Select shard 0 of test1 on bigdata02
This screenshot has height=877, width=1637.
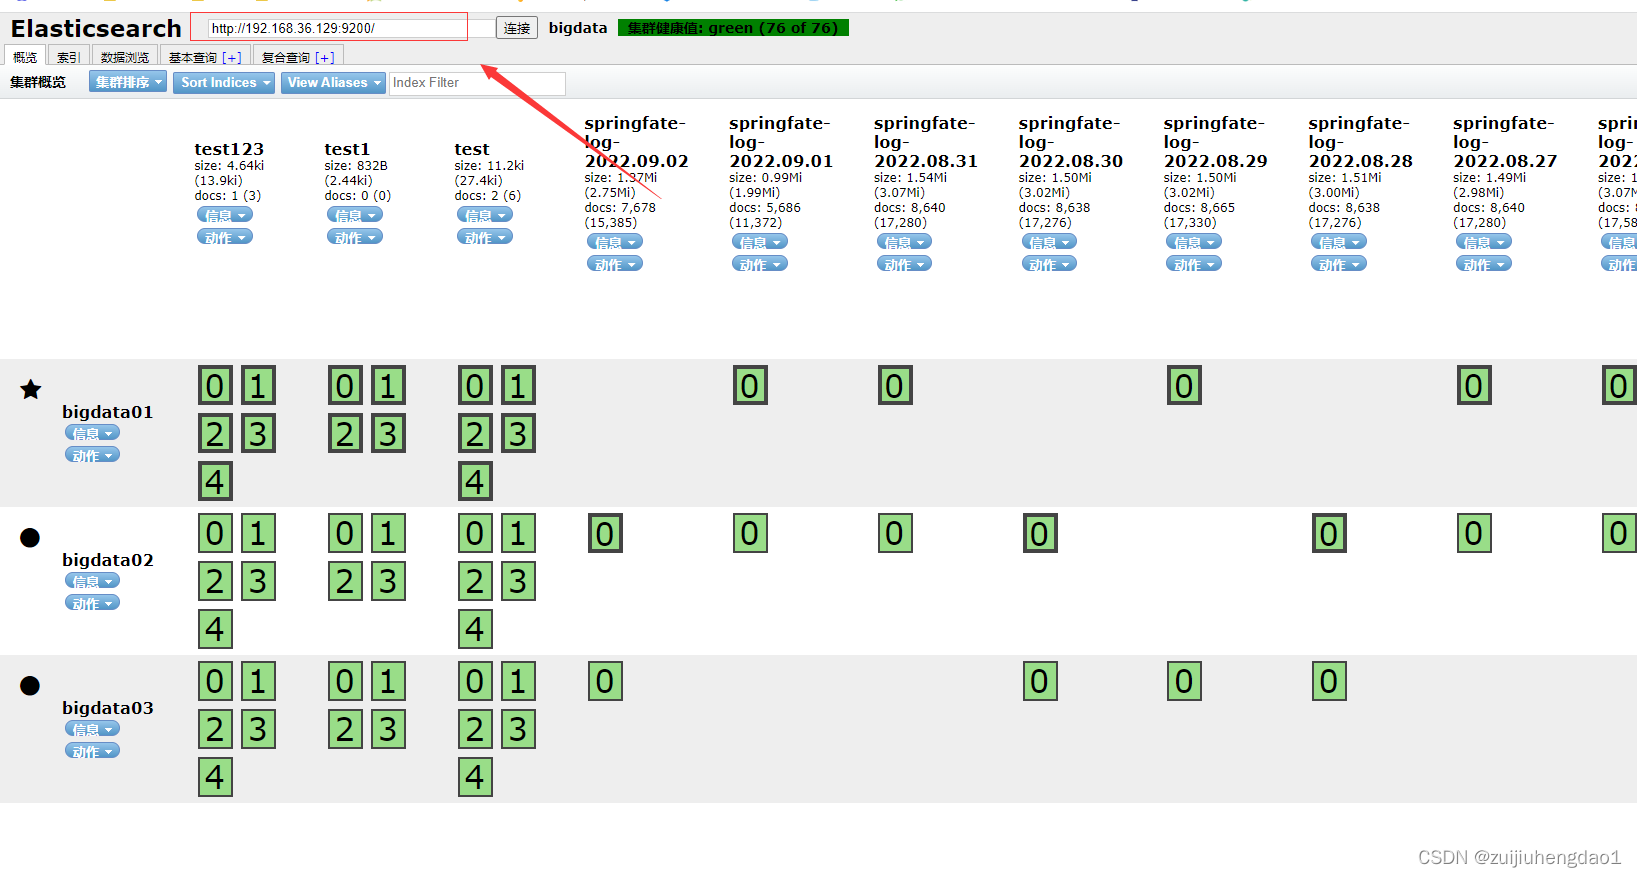click(x=345, y=533)
